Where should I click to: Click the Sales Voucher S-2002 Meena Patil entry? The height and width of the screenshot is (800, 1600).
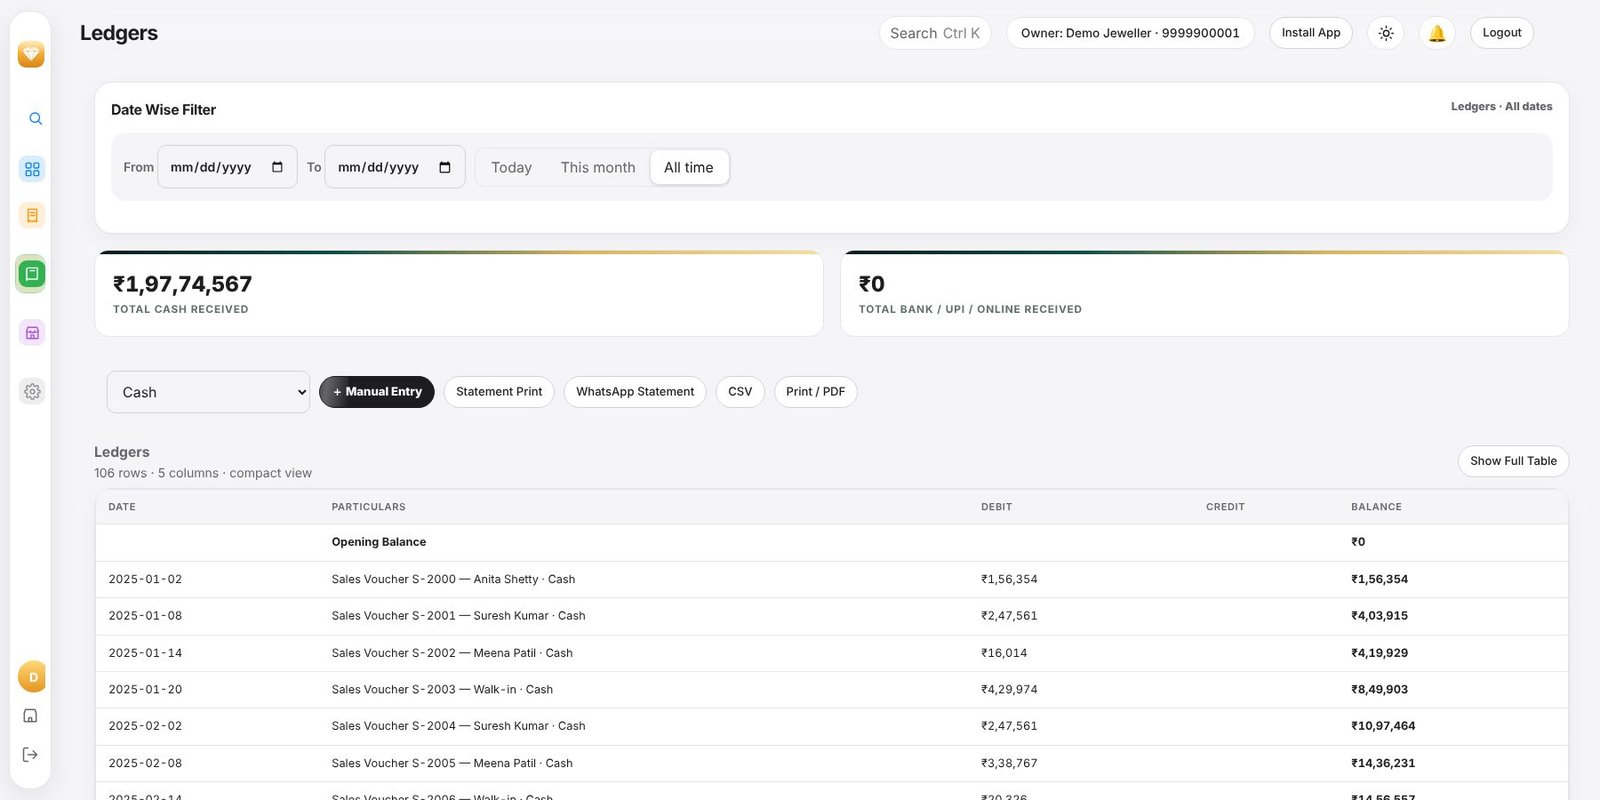(452, 653)
